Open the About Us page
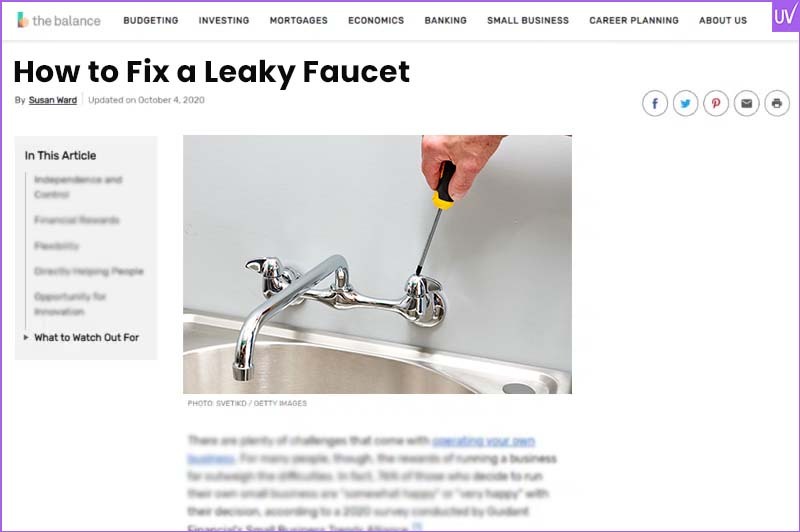The height and width of the screenshot is (532, 800). click(x=722, y=20)
